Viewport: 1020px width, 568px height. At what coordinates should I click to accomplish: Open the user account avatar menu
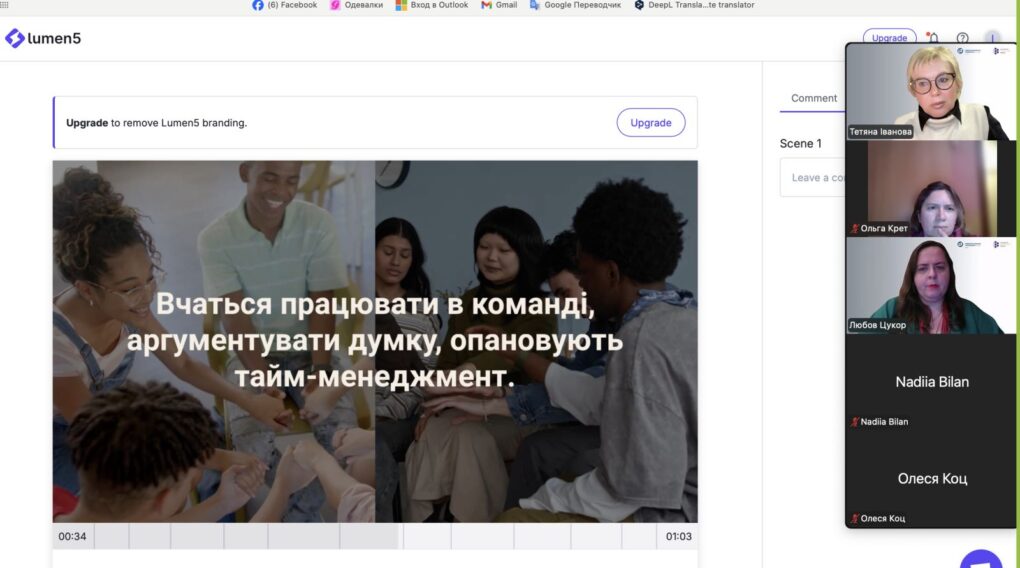pos(992,39)
